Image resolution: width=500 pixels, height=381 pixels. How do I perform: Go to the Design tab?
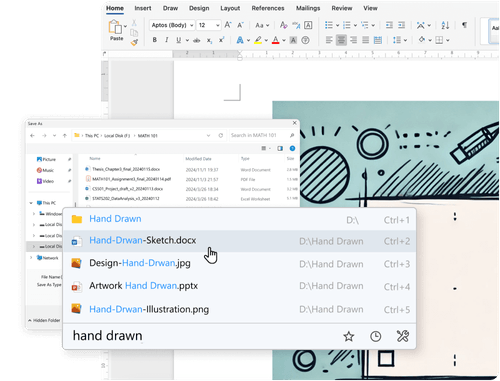[x=199, y=8]
